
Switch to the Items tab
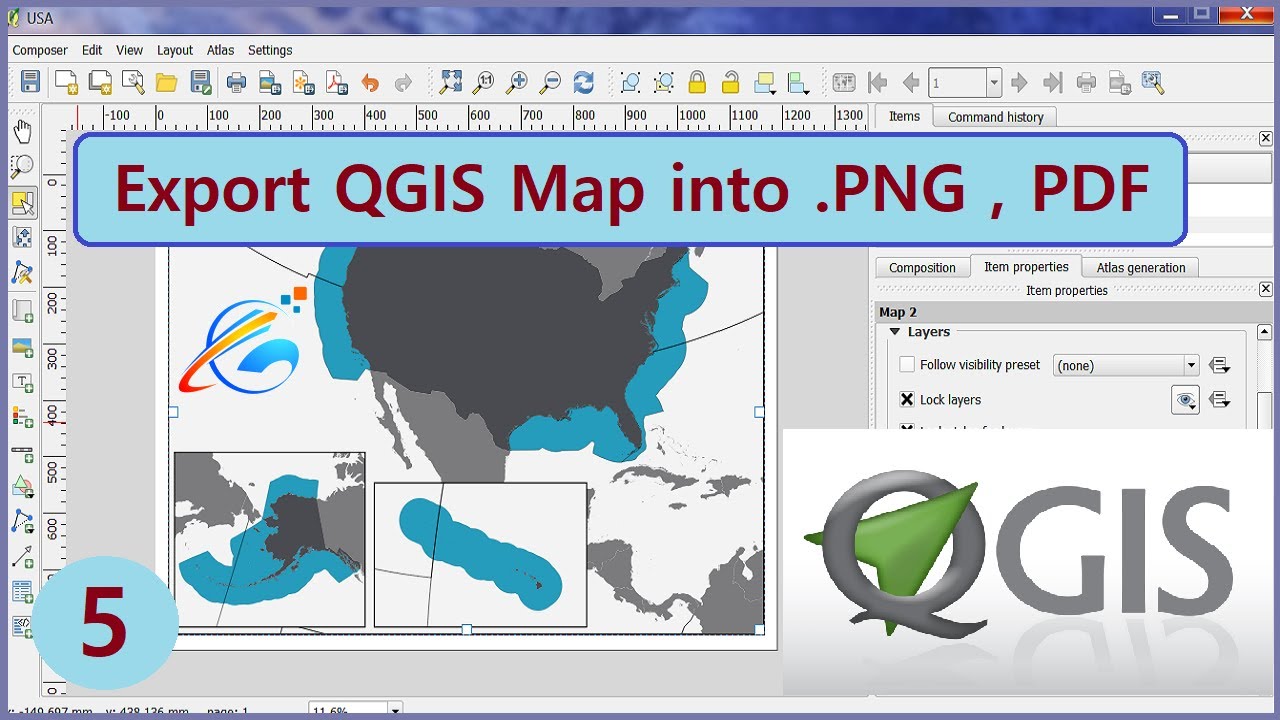click(904, 116)
